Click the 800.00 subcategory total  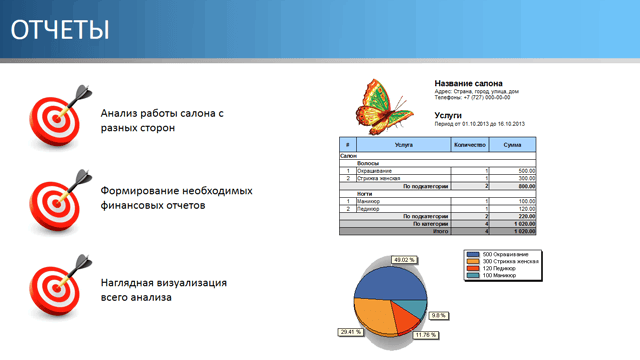(x=512, y=186)
